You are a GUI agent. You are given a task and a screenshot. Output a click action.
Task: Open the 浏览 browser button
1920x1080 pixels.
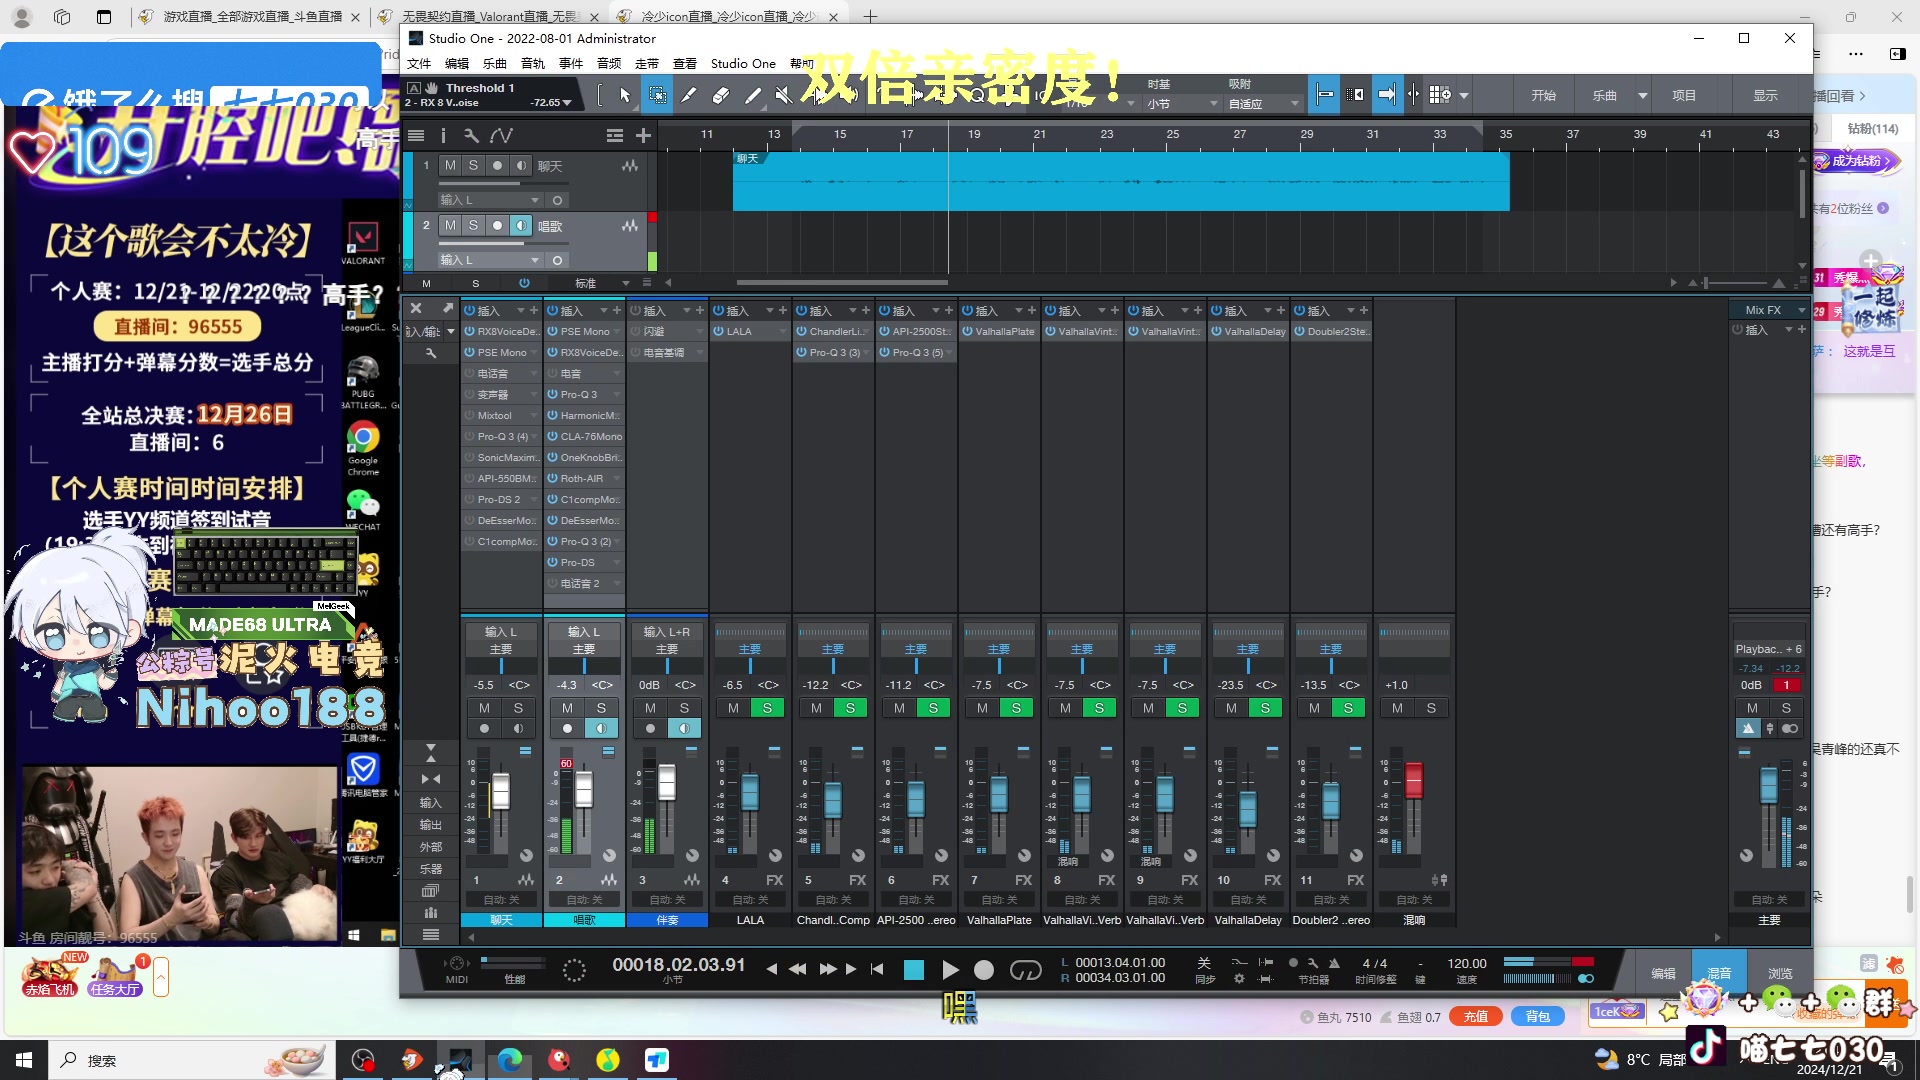[x=1780, y=973]
